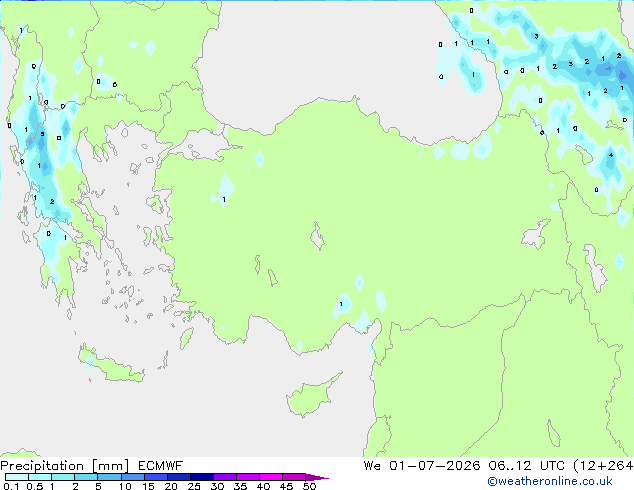Click the above-50 mm legend arrow tip
The image size is (634, 490).
coord(317,477)
